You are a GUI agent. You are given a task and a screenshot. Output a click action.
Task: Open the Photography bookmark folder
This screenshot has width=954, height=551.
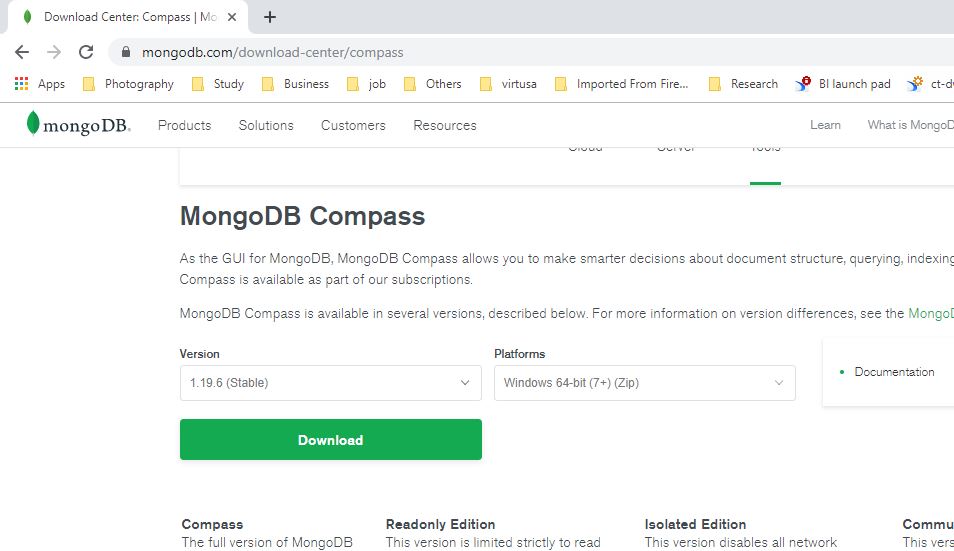[128, 84]
